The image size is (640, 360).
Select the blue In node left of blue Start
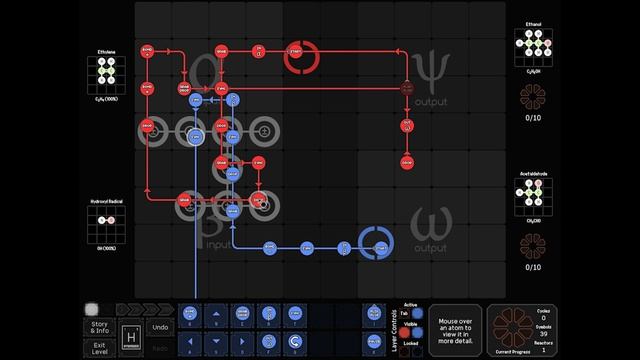click(344, 248)
